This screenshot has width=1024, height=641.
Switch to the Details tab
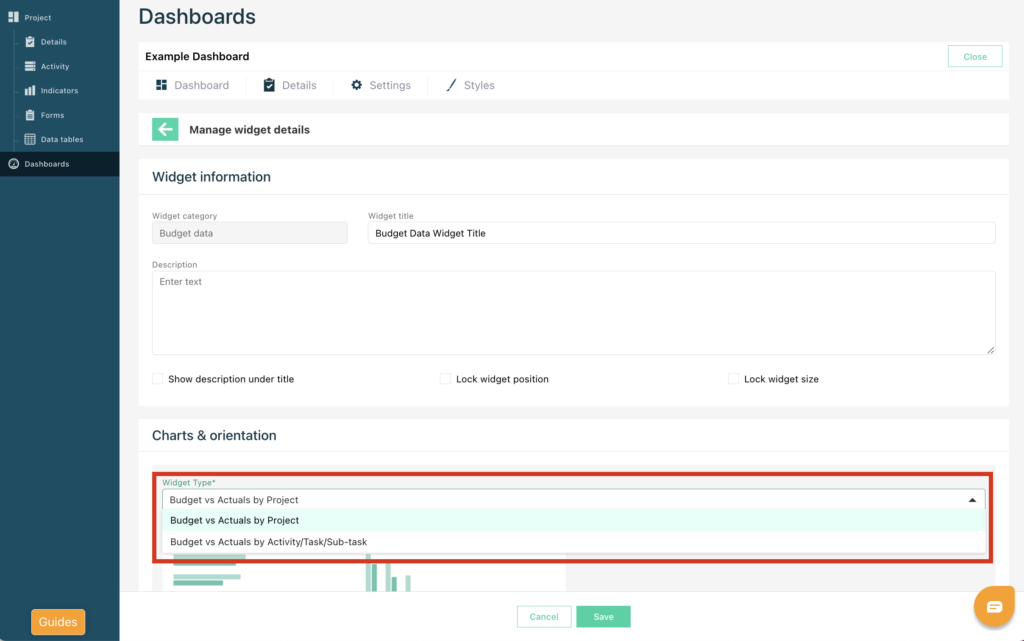click(x=290, y=85)
